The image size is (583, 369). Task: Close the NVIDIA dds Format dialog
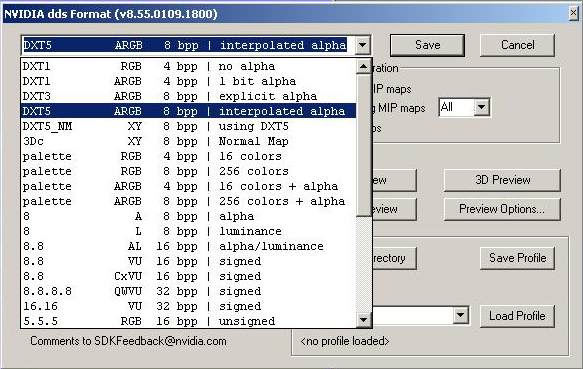[x=574, y=14]
